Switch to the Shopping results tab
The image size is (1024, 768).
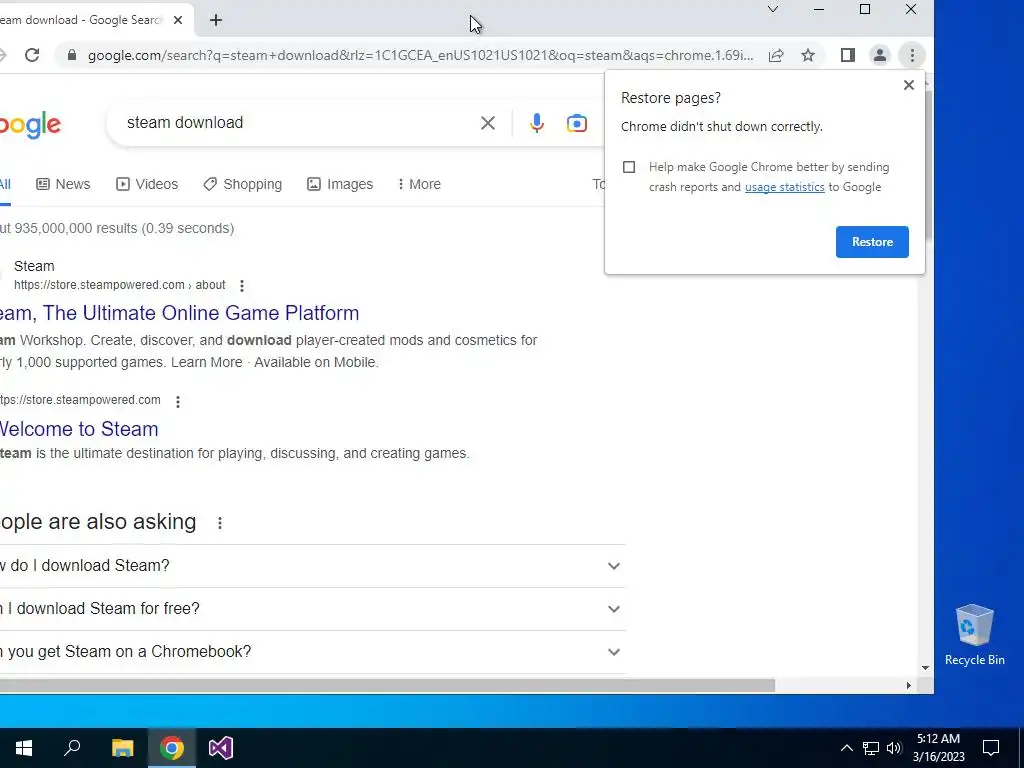pyautogui.click(x=242, y=184)
